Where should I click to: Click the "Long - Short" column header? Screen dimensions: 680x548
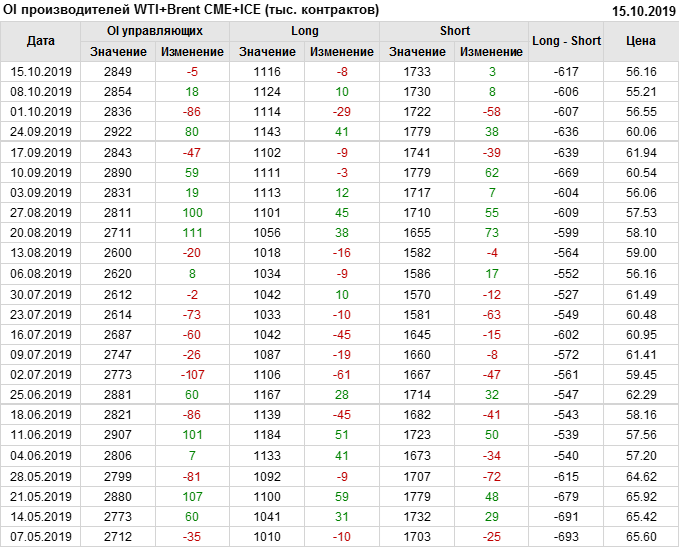click(x=567, y=41)
